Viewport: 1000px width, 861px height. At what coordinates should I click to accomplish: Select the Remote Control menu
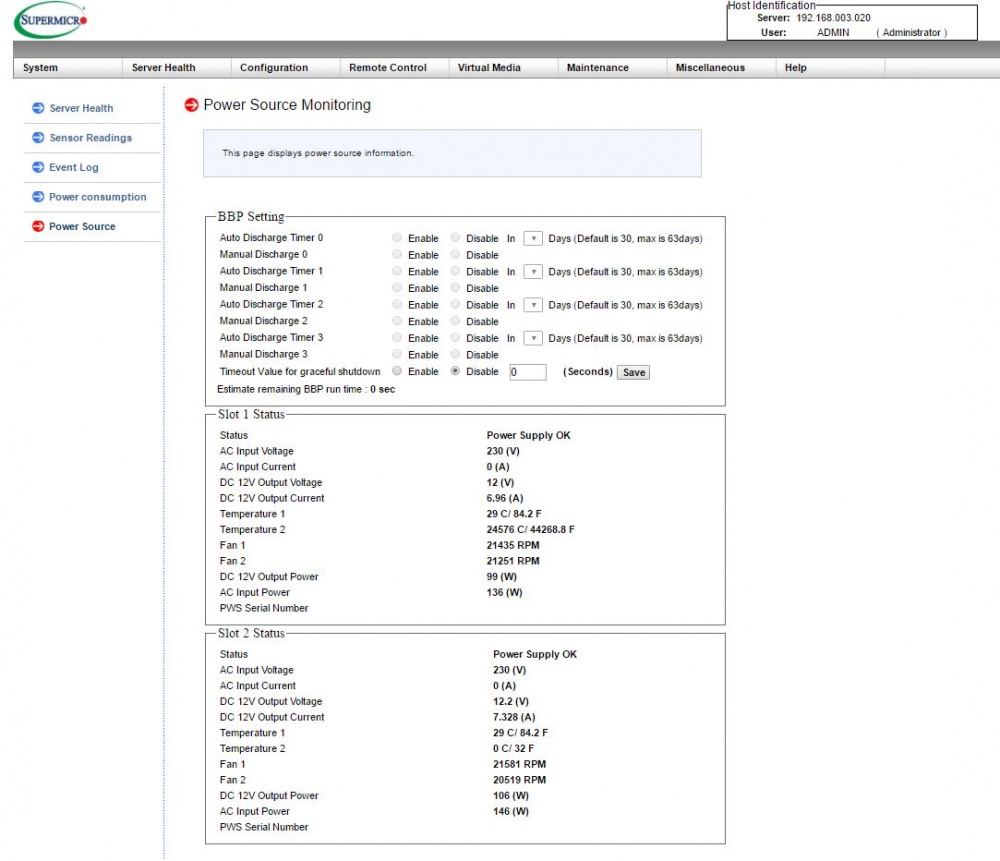388,67
